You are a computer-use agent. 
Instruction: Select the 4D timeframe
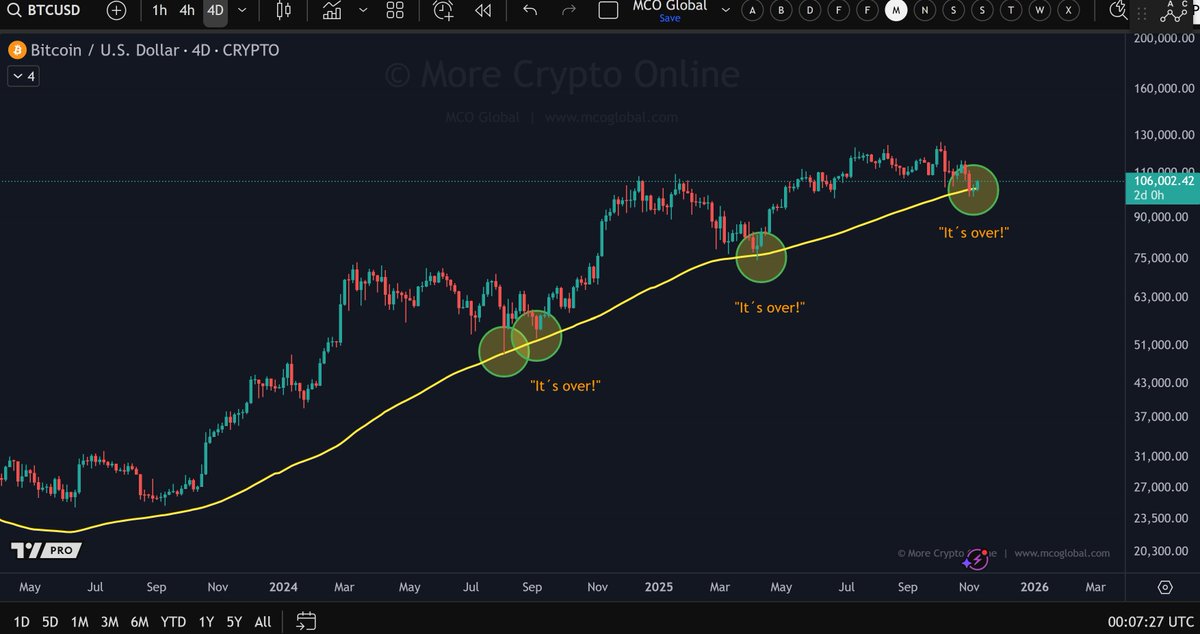[x=215, y=11]
